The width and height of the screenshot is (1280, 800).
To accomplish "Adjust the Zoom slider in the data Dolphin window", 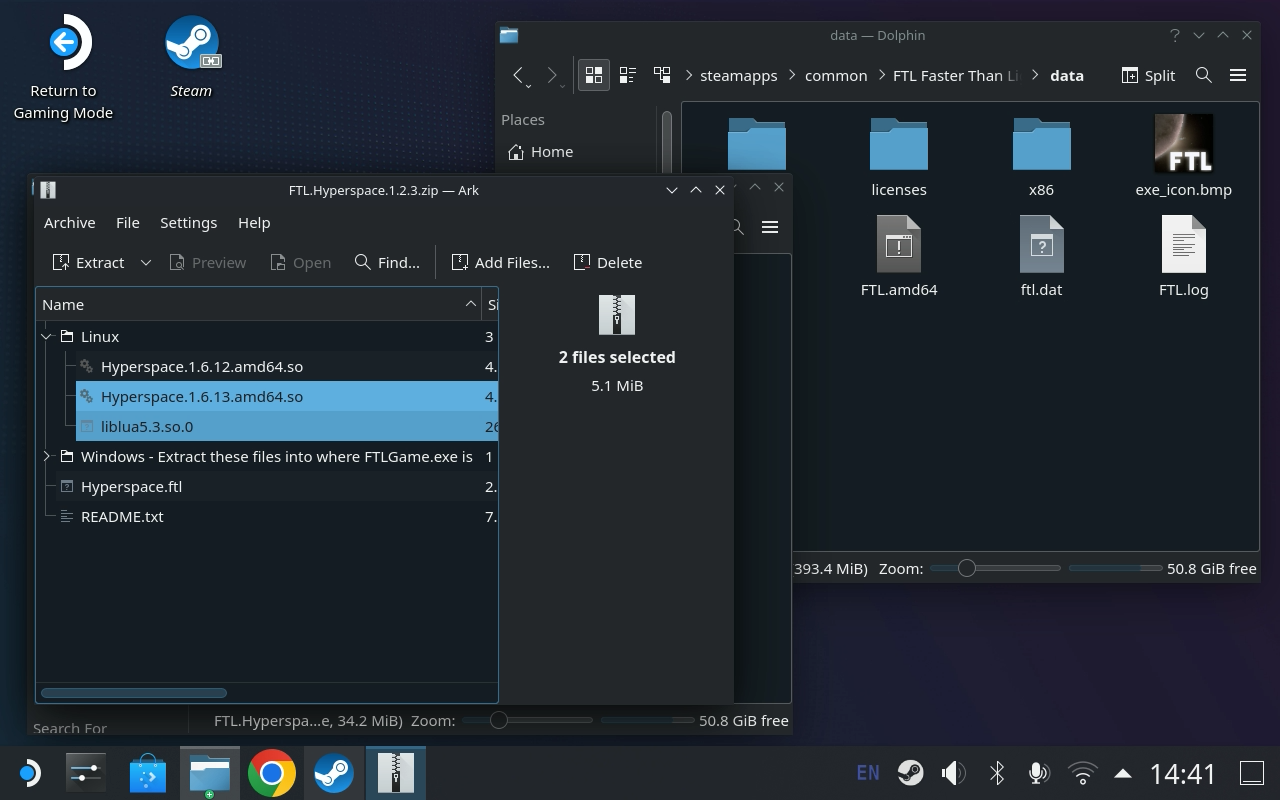I will (x=995, y=568).
